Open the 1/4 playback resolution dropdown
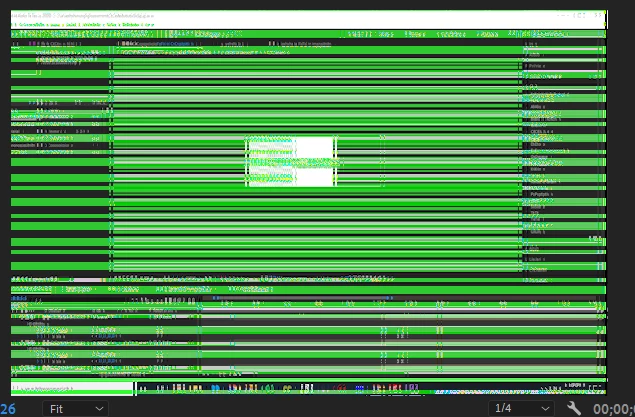 coord(522,408)
